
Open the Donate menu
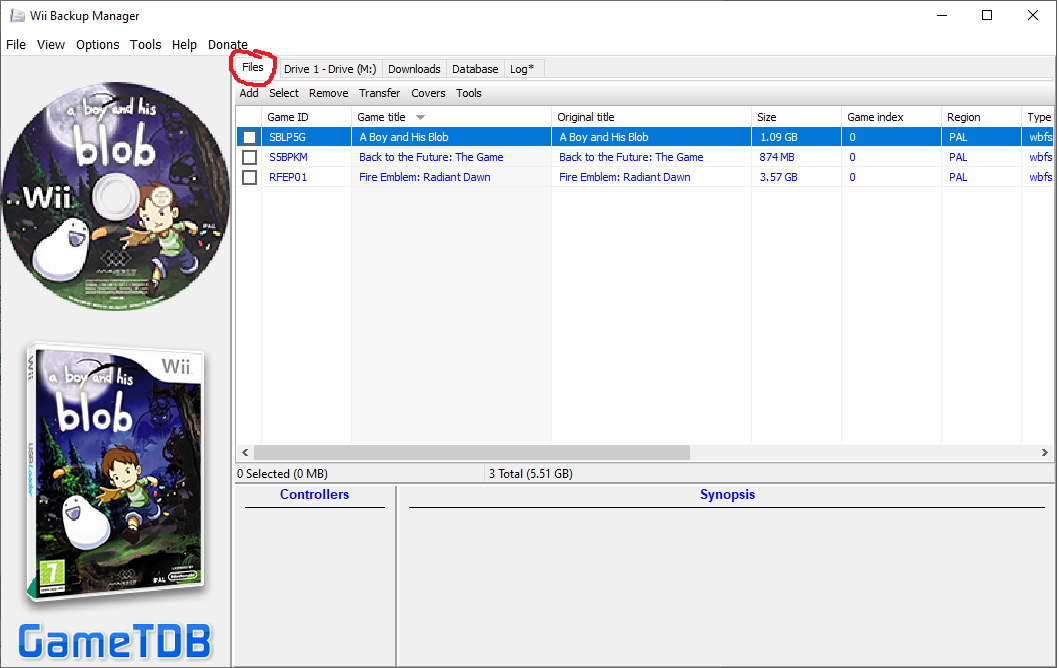point(228,45)
